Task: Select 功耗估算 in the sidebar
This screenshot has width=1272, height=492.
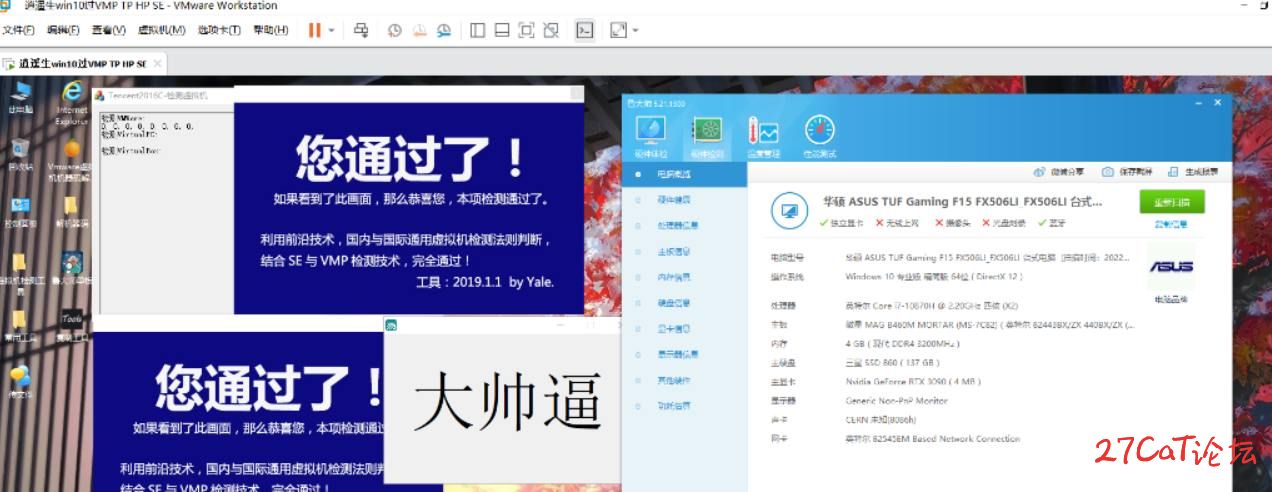Action: coord(684,406)
